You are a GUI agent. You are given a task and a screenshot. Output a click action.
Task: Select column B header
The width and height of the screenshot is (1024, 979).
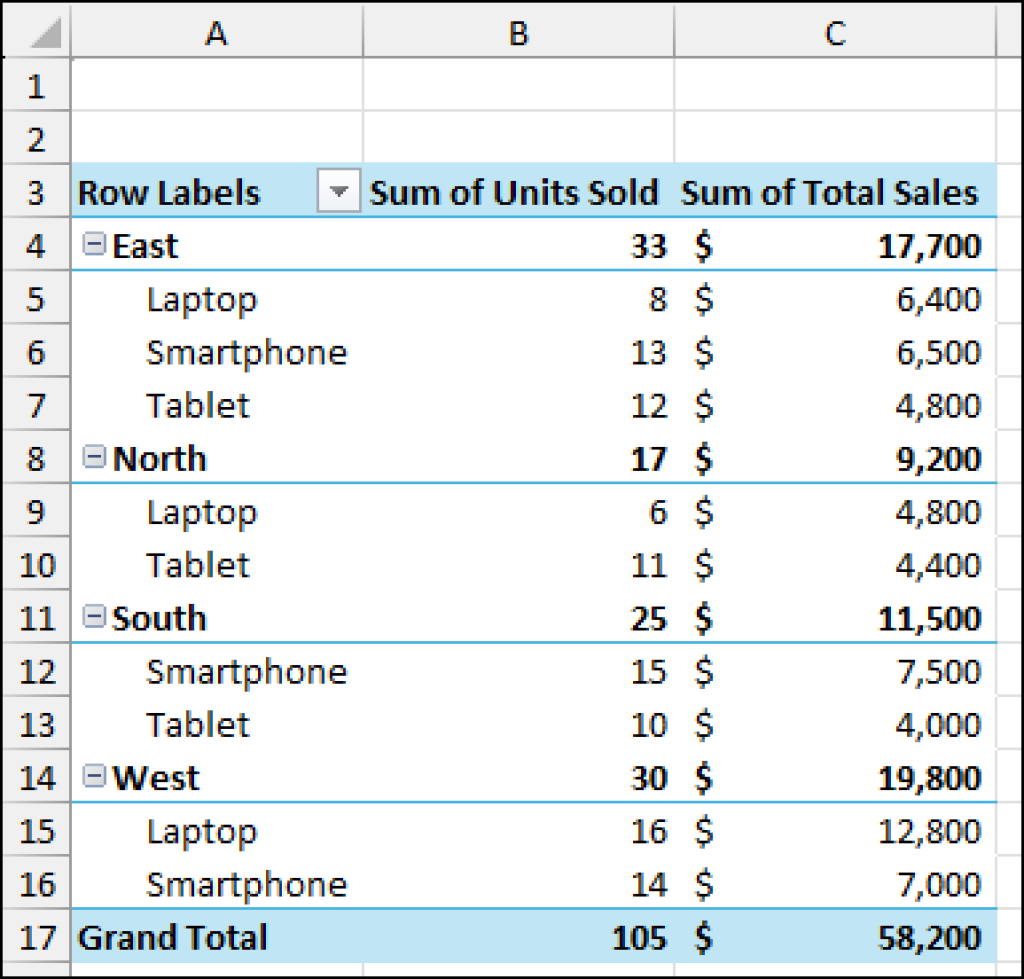pos(517,33)
